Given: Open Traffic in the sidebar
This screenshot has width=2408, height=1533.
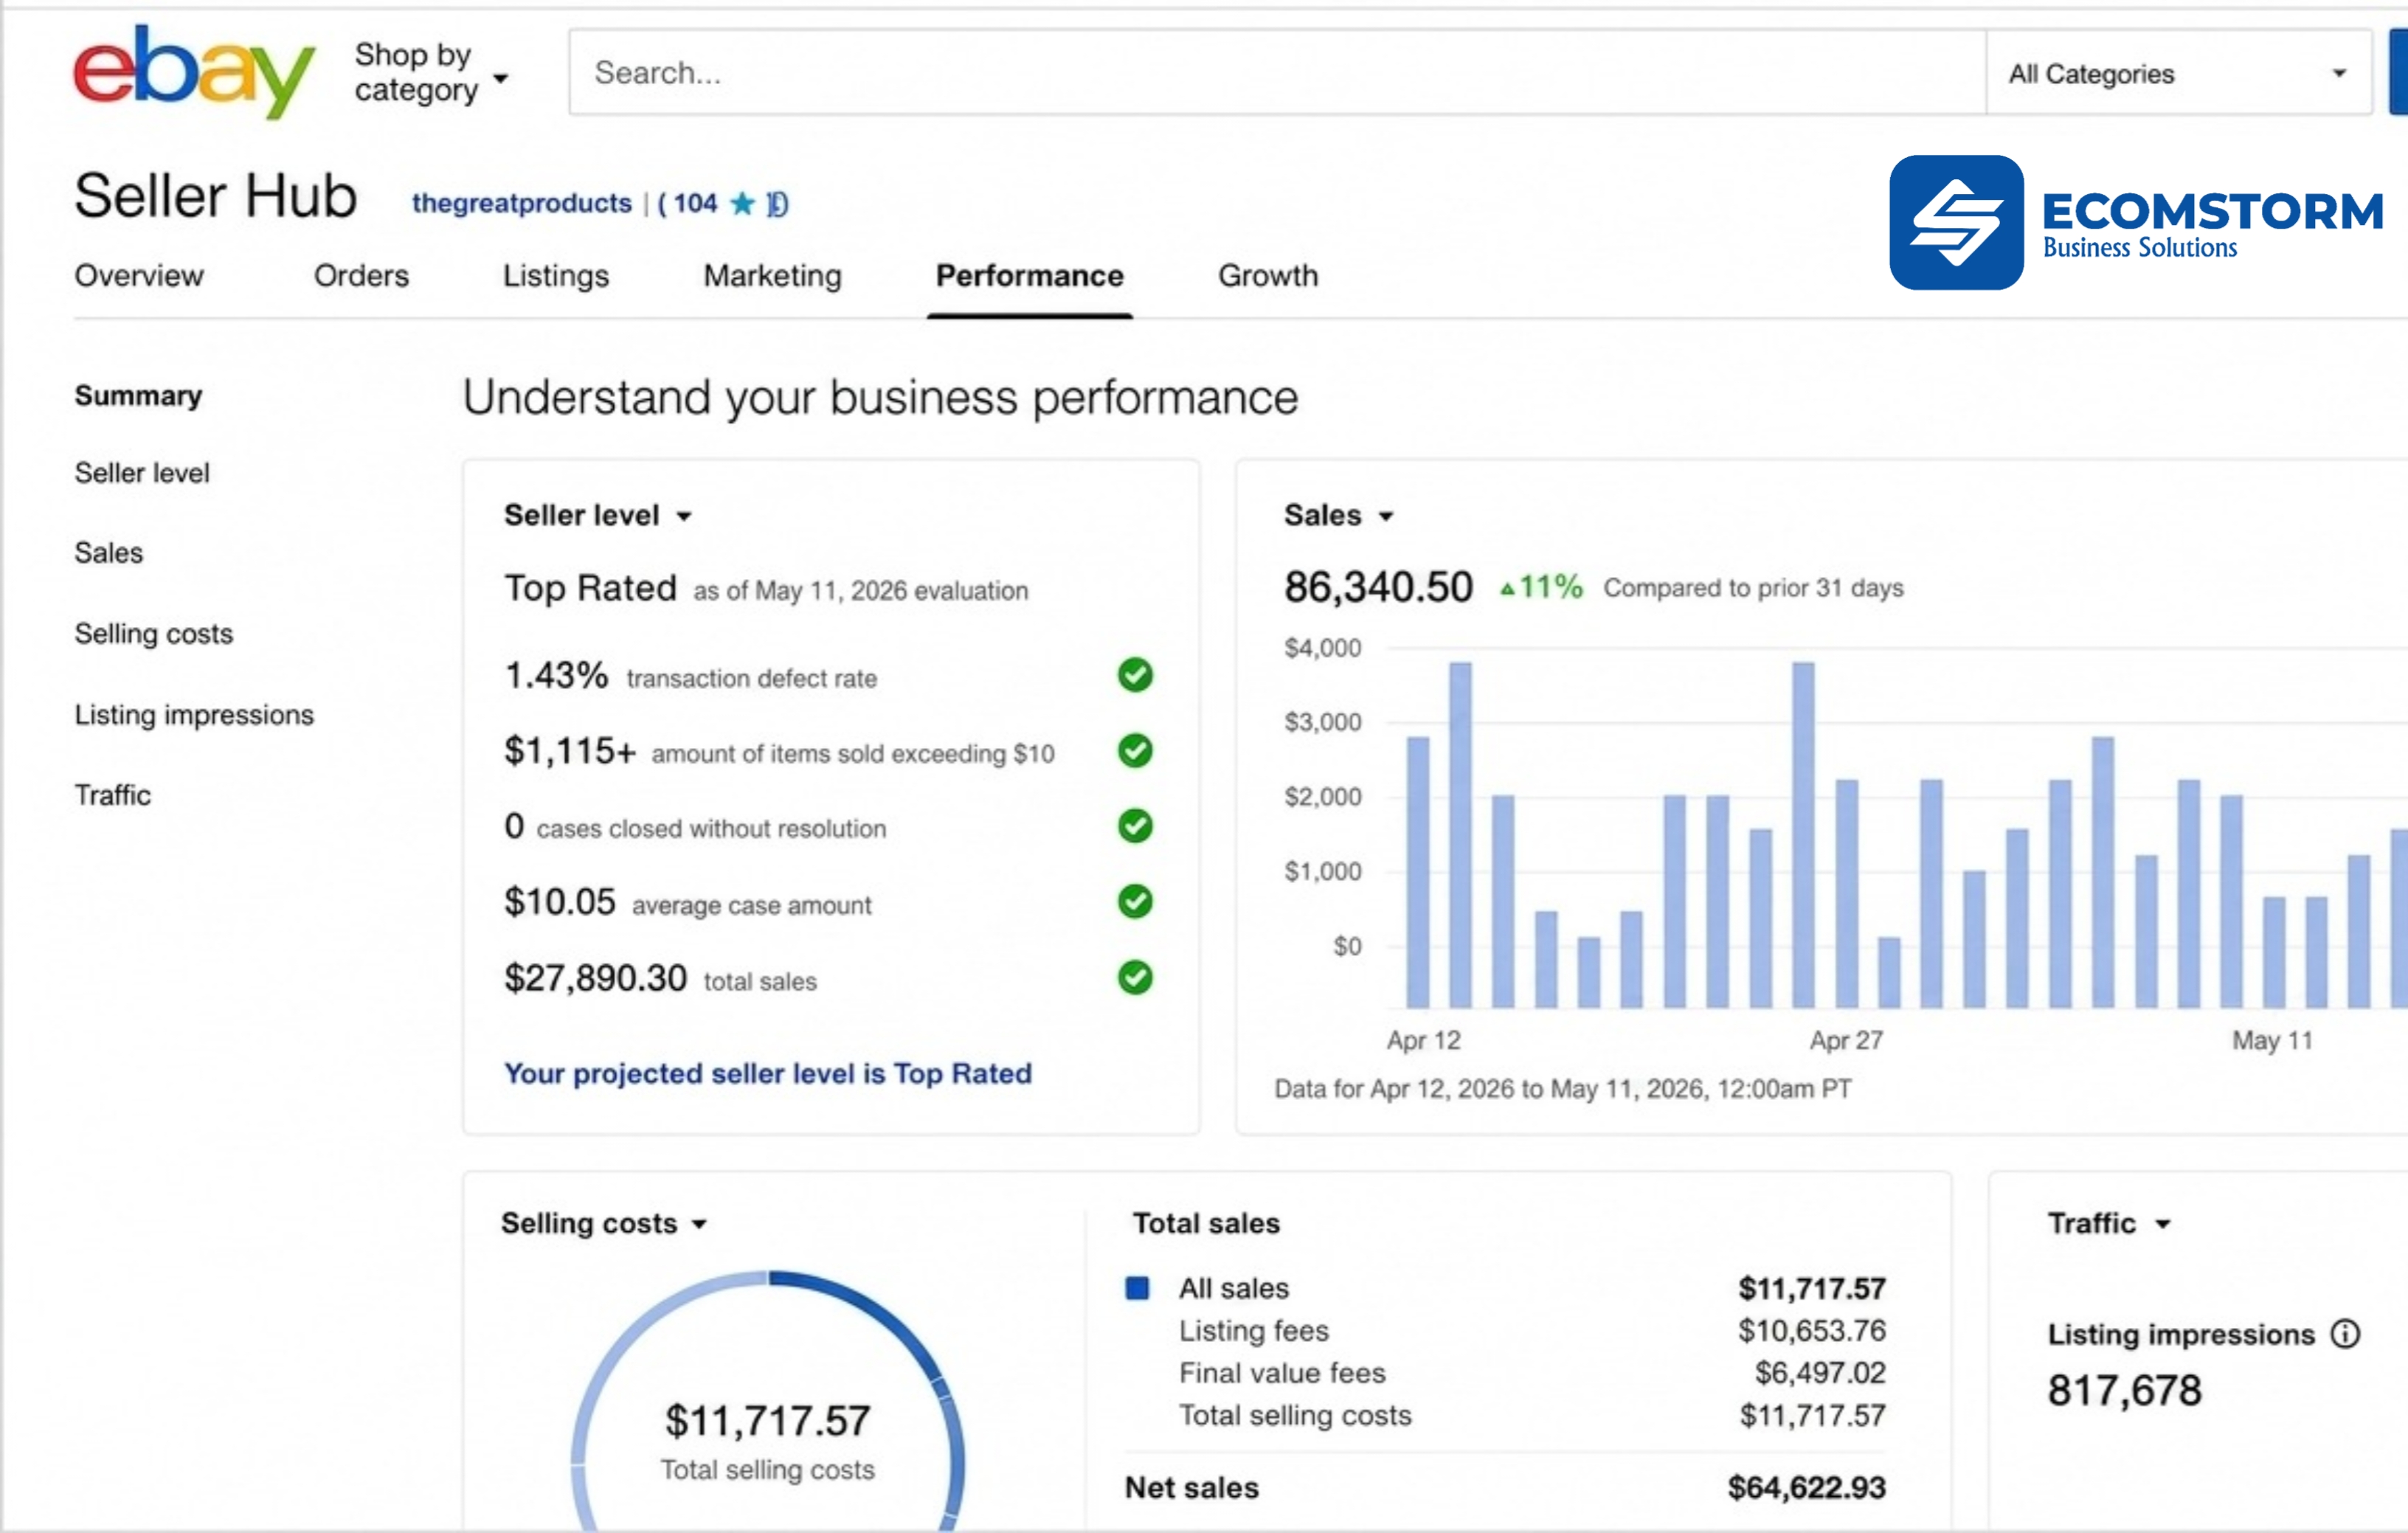Looking at the screenshot, I should (x=113, y=796).
